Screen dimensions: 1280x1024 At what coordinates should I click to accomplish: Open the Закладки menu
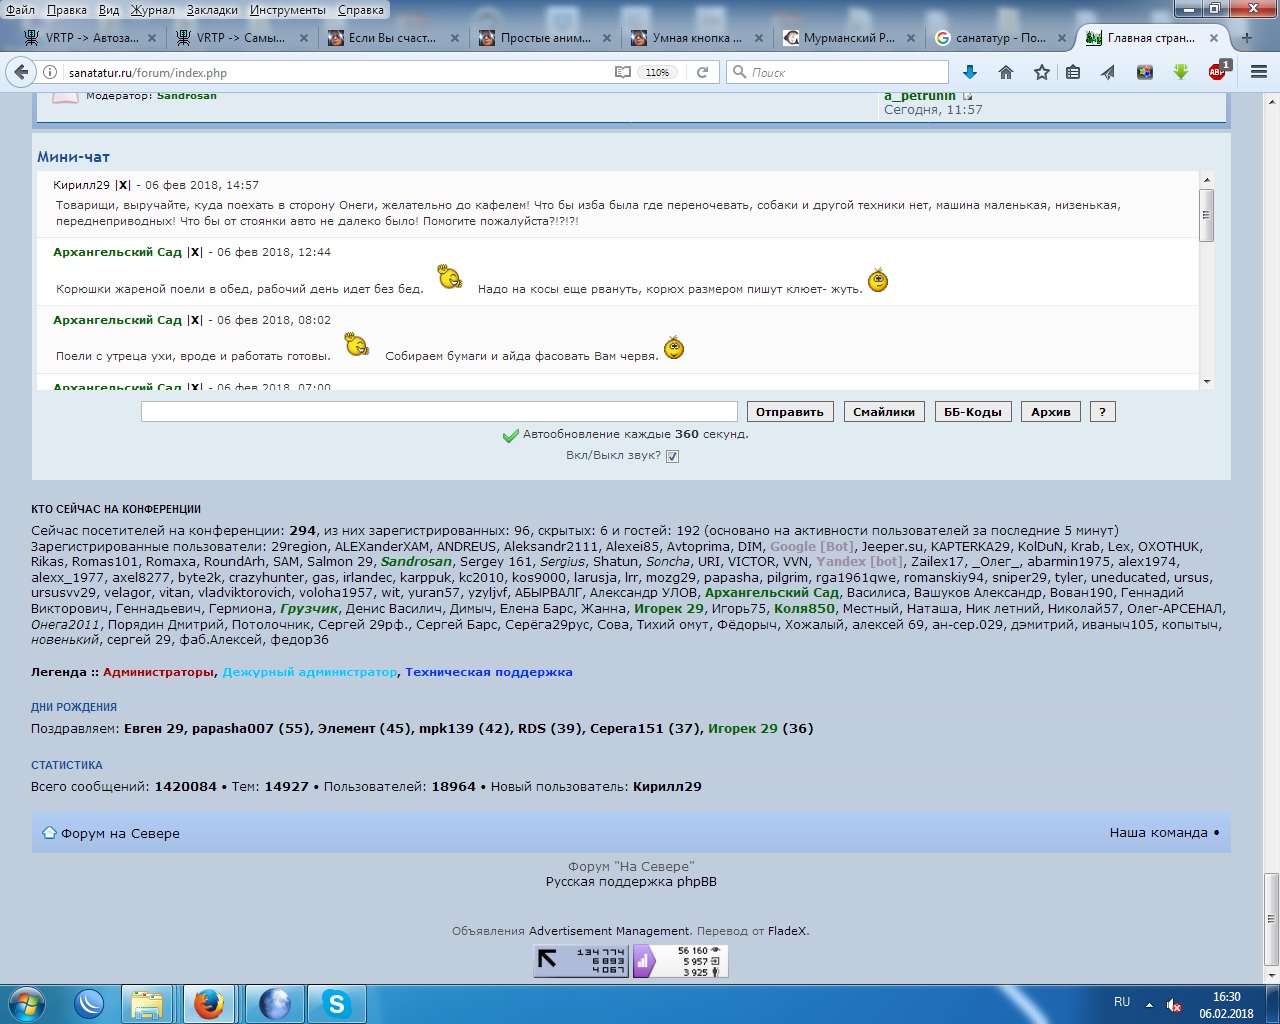pos(212,10)
